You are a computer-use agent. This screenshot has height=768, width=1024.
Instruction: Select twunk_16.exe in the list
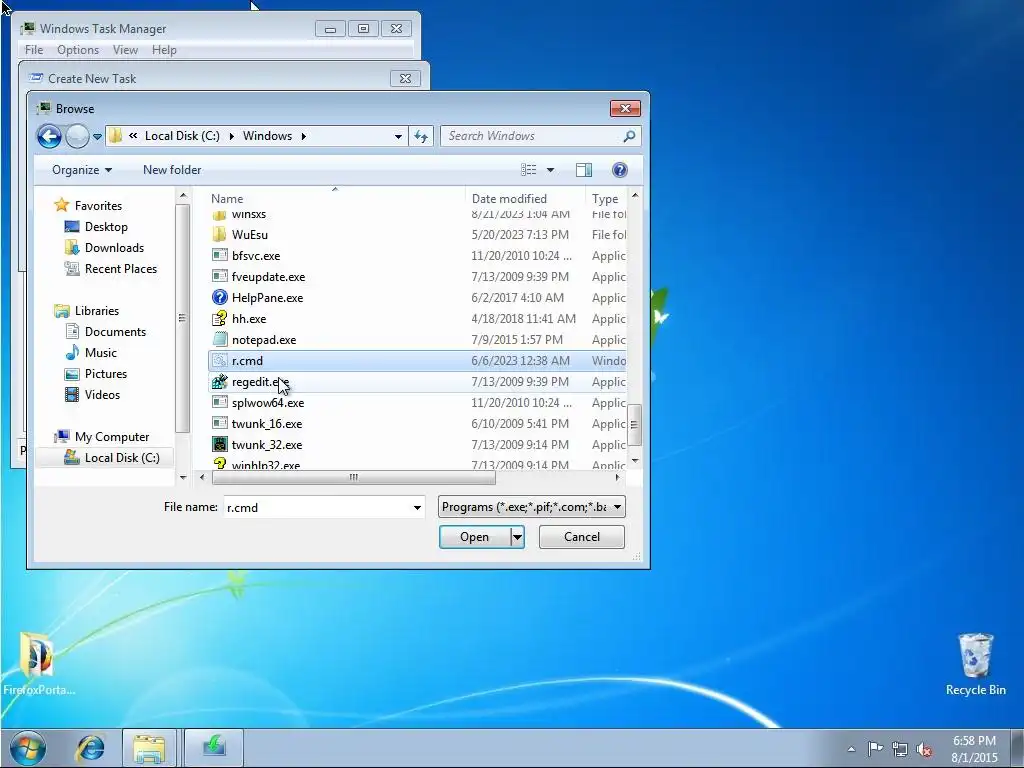pos(266,424)
